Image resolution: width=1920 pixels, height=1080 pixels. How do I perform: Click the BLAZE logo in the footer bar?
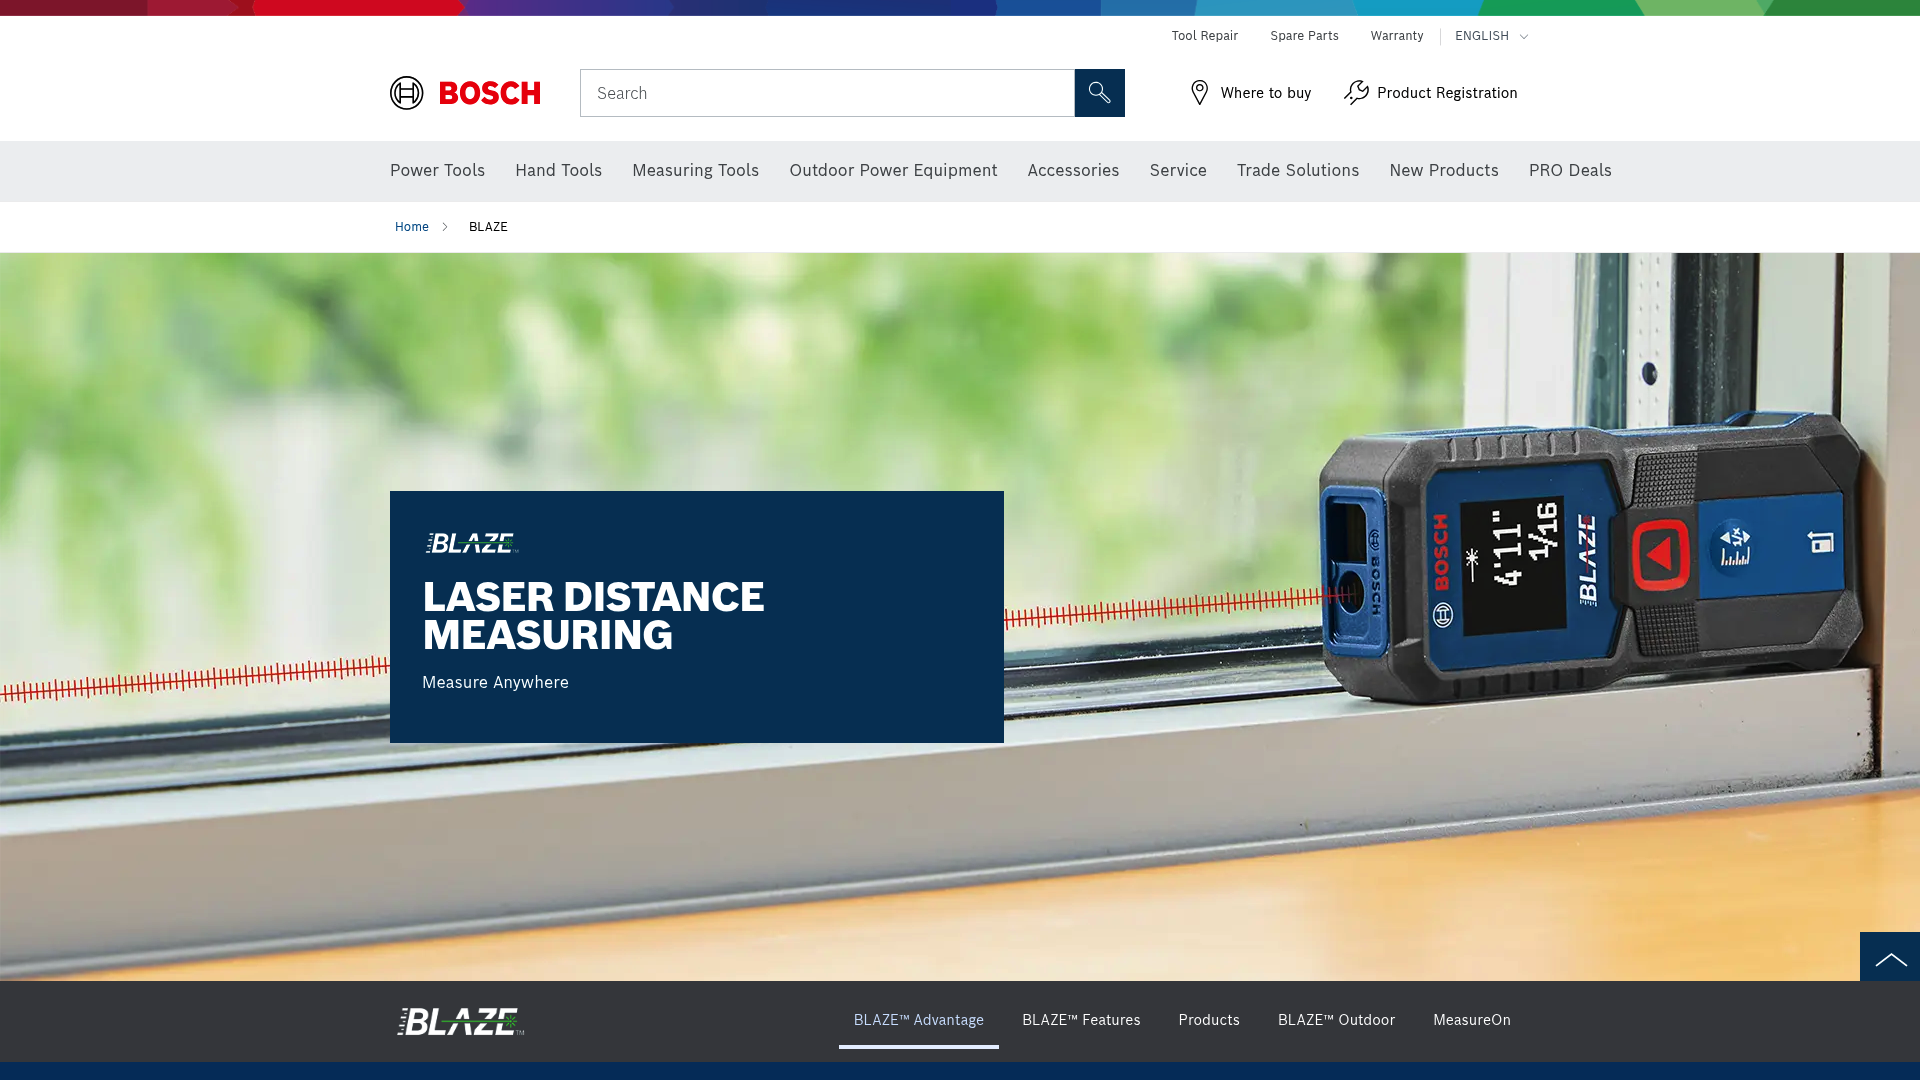tap(458, 1021)
